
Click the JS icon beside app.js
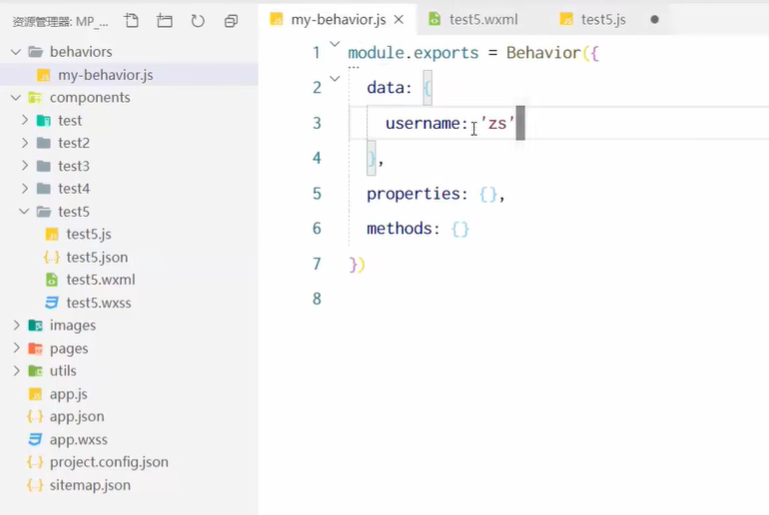point(35,394)
